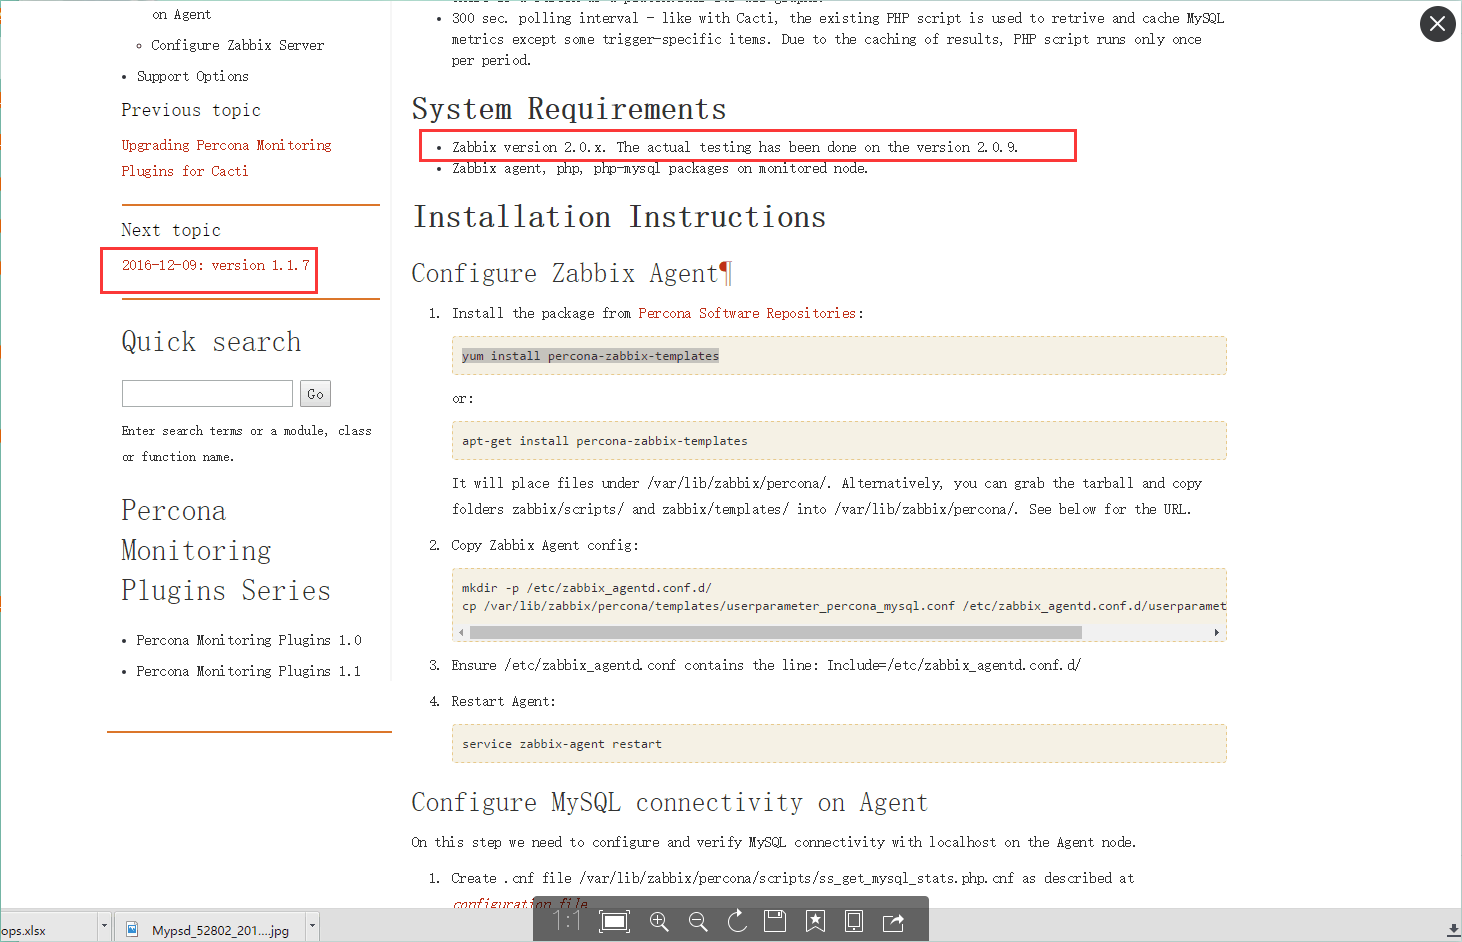Click the System Requirements heading
The width and height of the screenshot is (1462, 942).
point(569,109)
